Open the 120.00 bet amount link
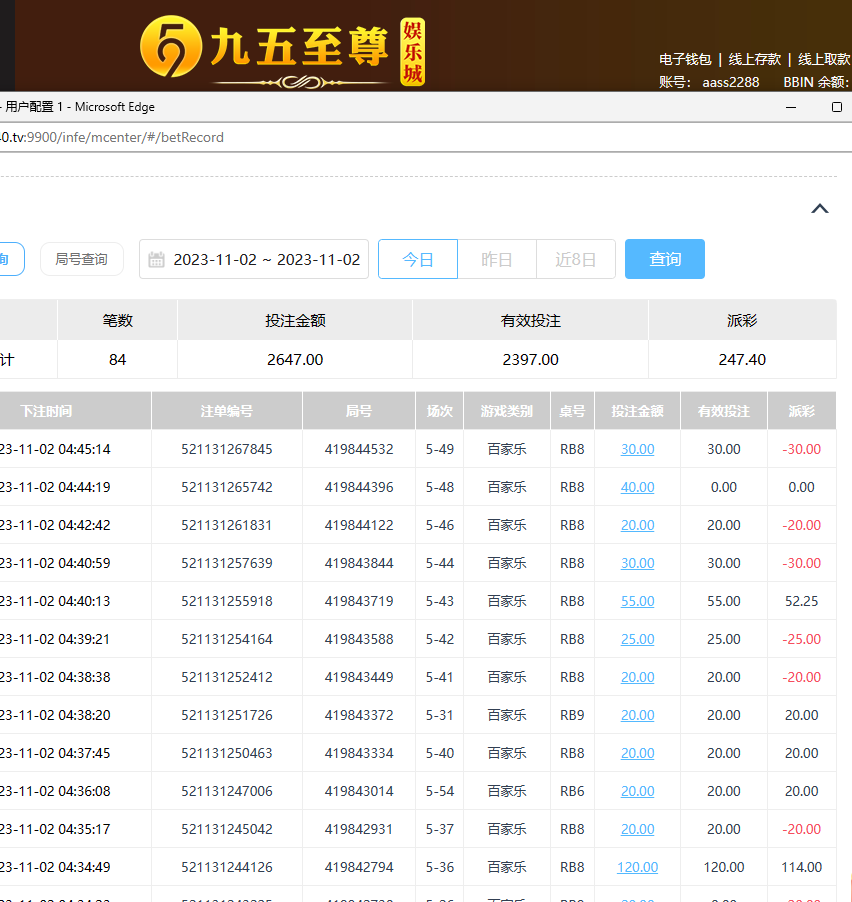The width and height of the screenshot is (852, 902). click(x=637, y=868)
